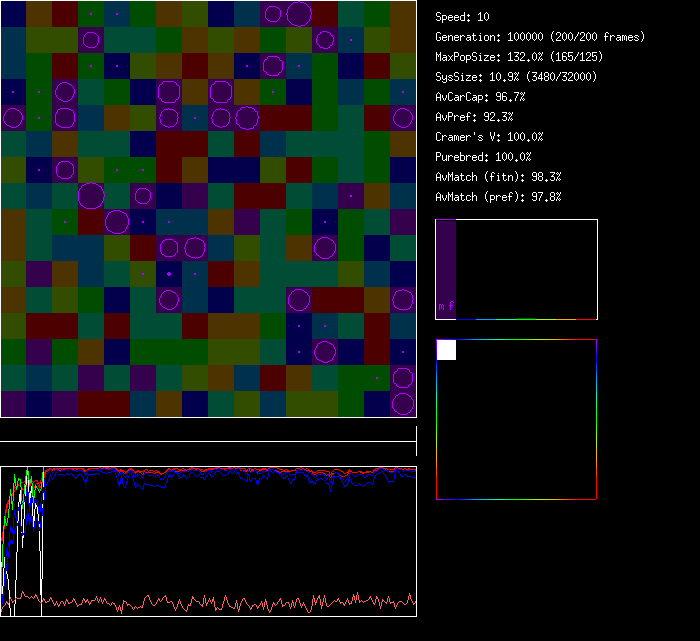Click the AvMatch (pref) statistic
The width and height of the screenshot is (700, 641).
pos(498,197)
